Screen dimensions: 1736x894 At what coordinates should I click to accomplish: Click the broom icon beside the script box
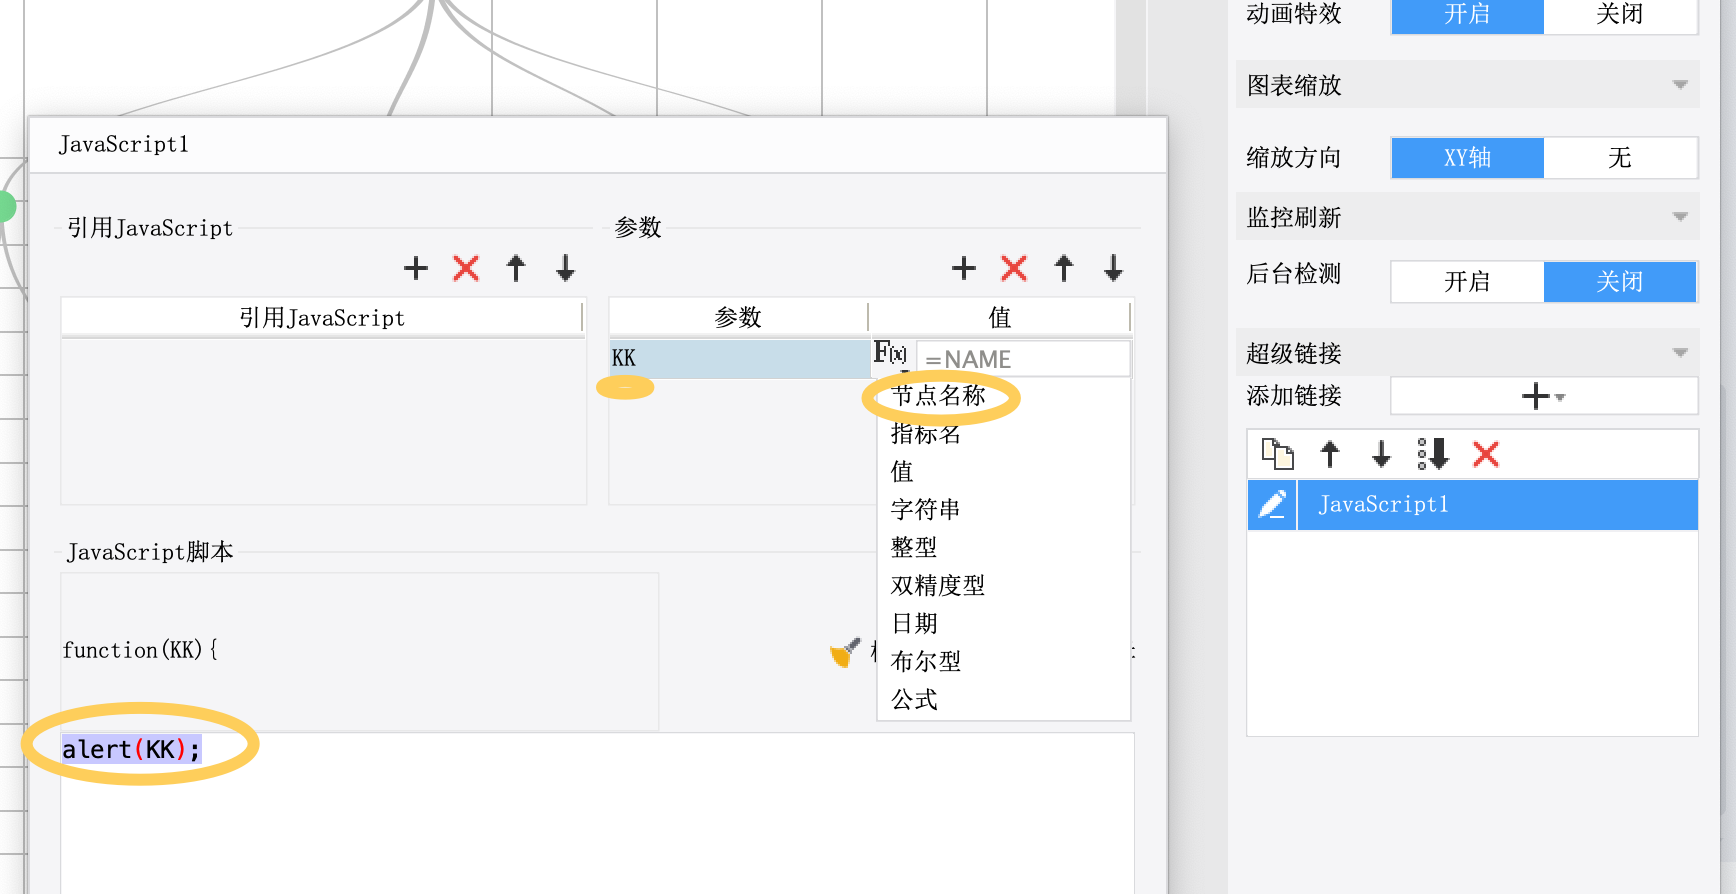pos(845,652)
